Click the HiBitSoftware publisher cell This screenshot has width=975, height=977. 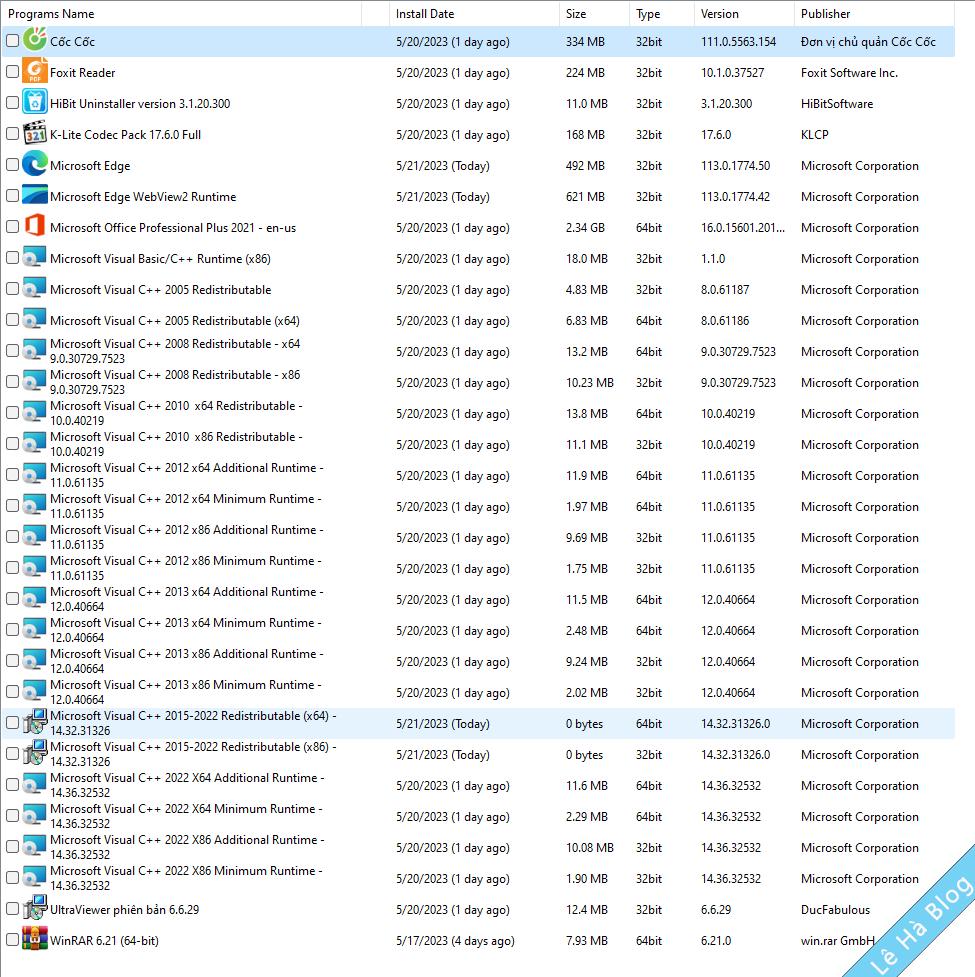[x=837, y=104]
